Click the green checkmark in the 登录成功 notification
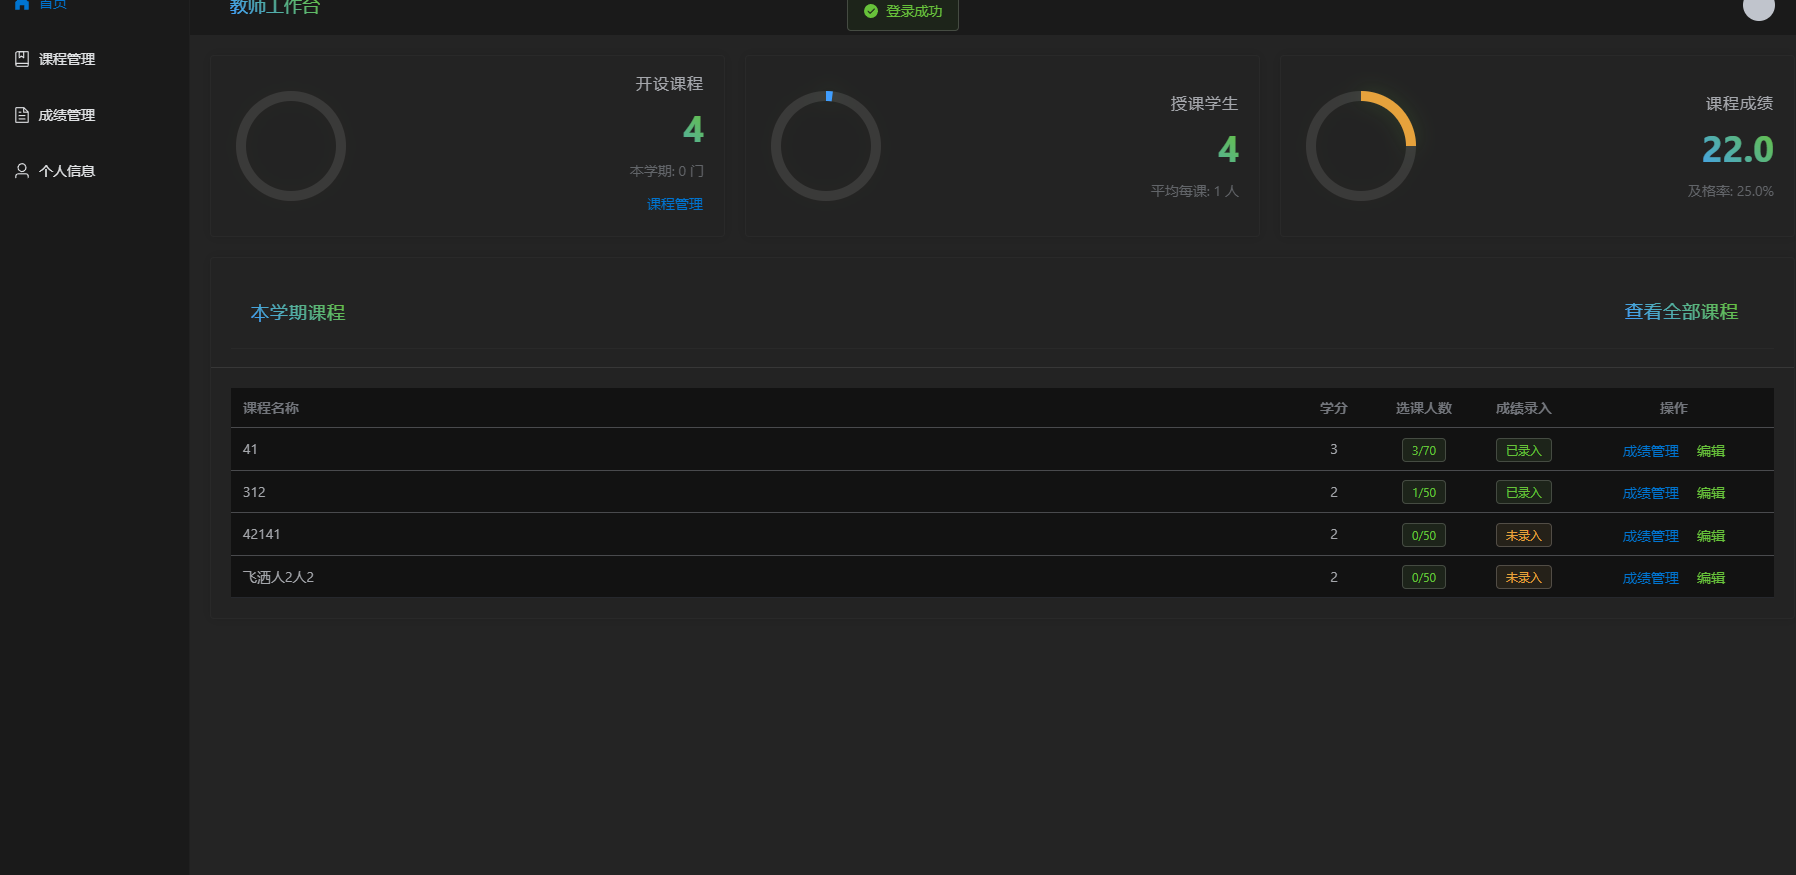The image size is (1796, 875). pos(871,11)
